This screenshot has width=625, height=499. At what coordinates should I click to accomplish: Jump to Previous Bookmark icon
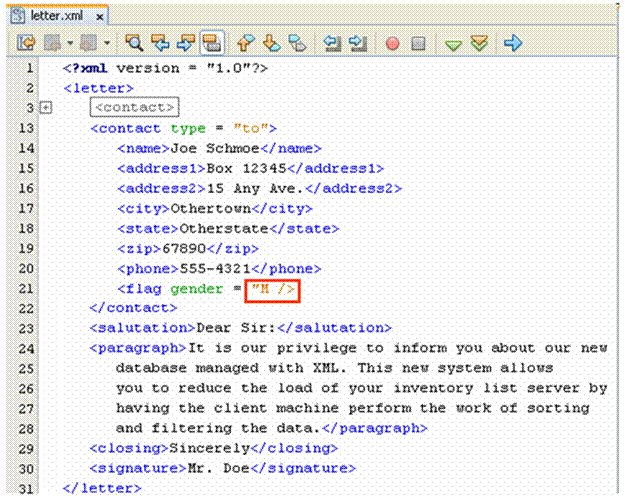pyautogui.click(x=246, y=43)
